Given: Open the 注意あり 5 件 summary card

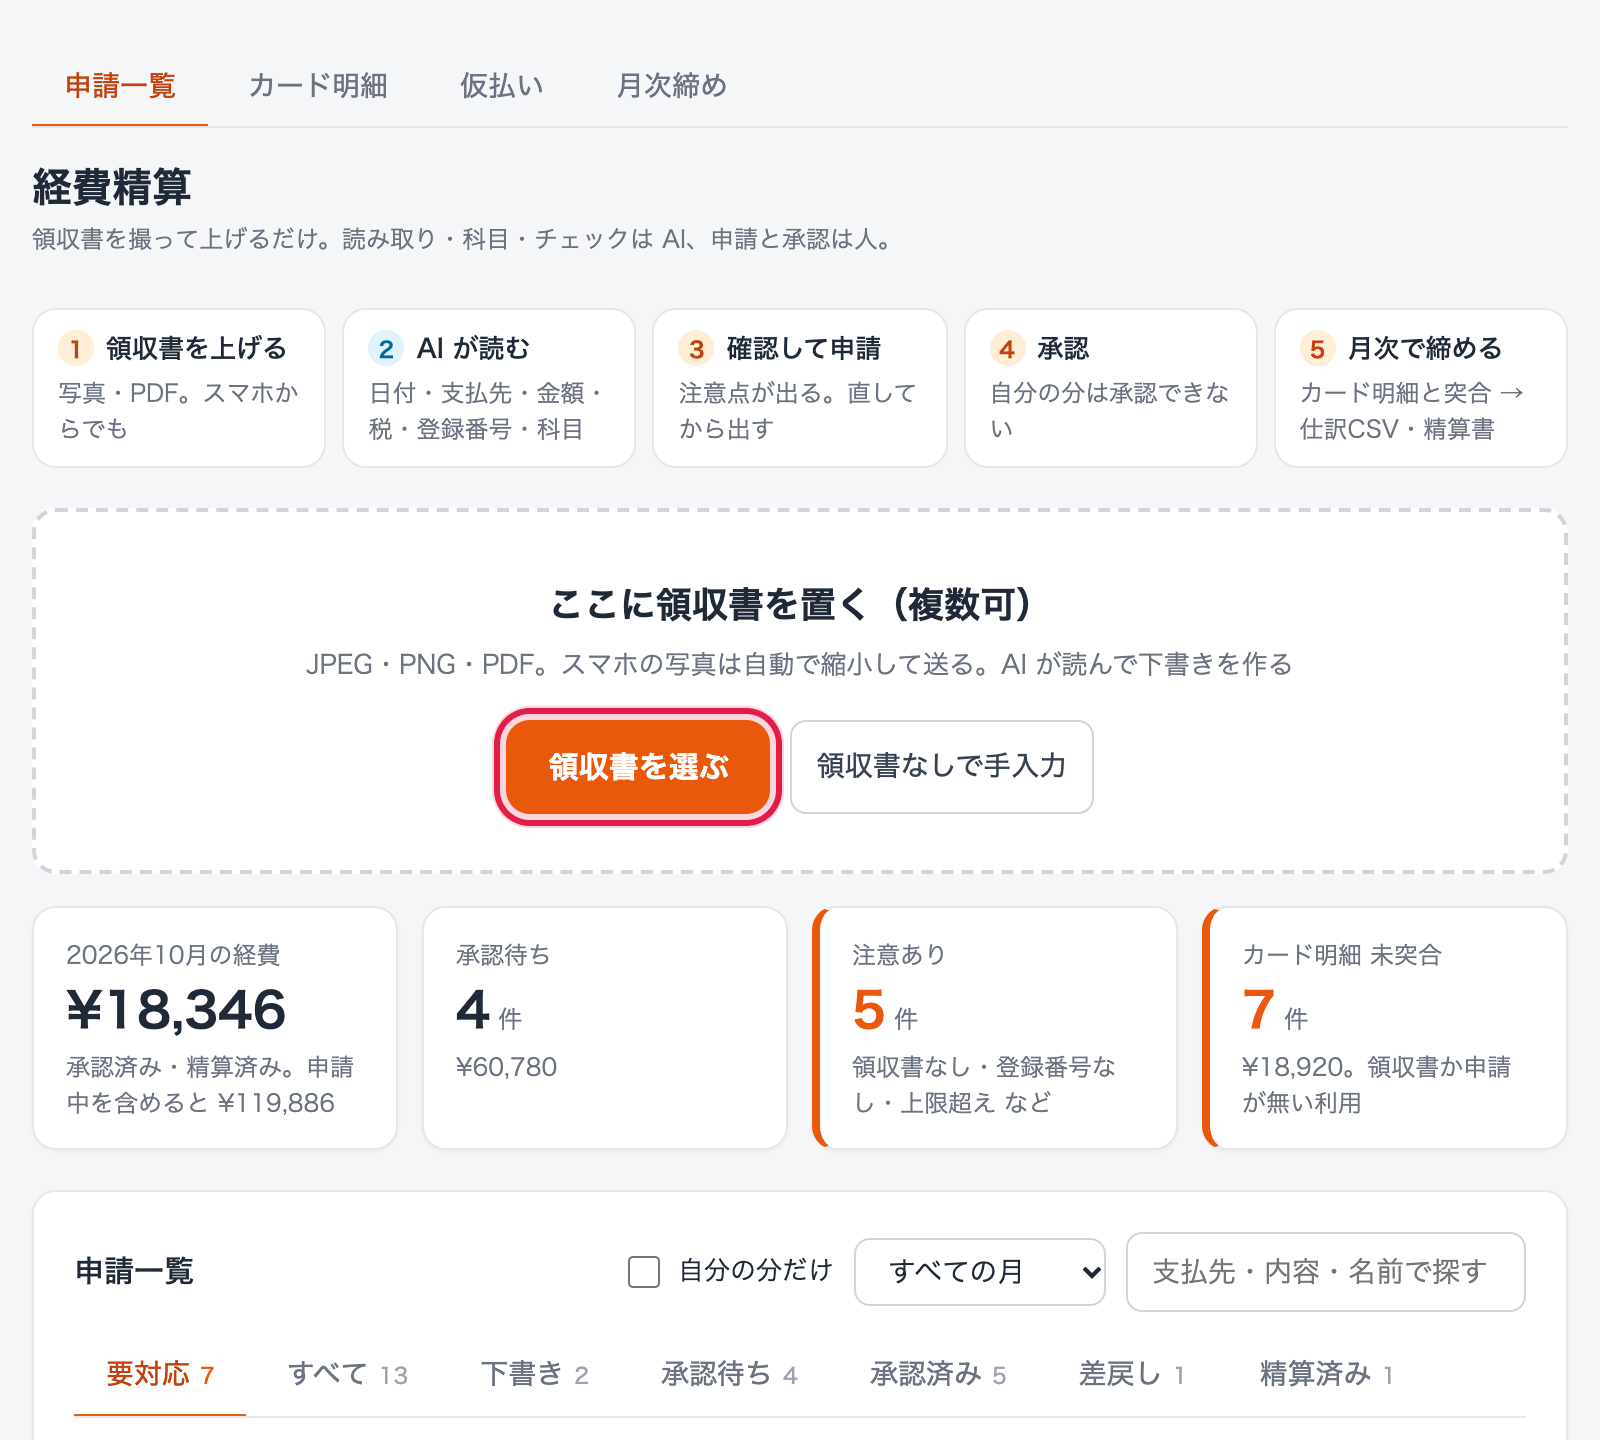Looking at the screenshot, I should [995, 1028].
